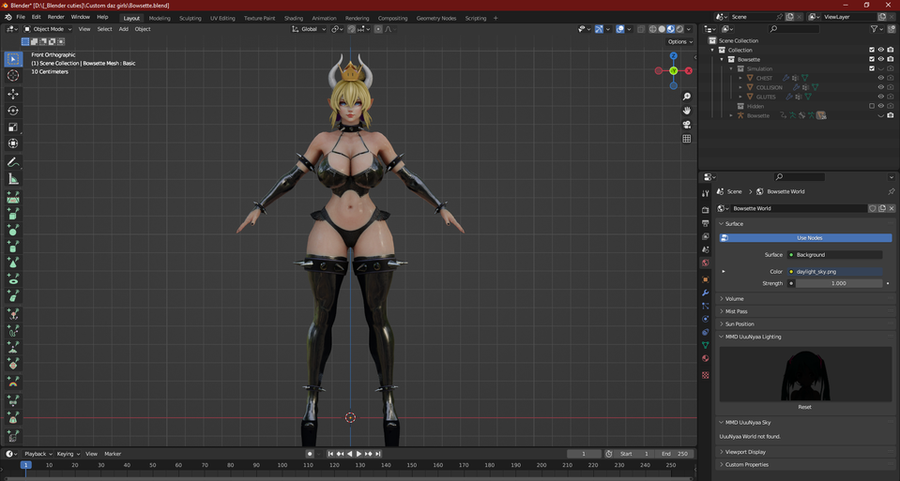The image size is (900, 481).
Task: Click the Z axis on navigation gizmo
Action: [x=673, y=56]
